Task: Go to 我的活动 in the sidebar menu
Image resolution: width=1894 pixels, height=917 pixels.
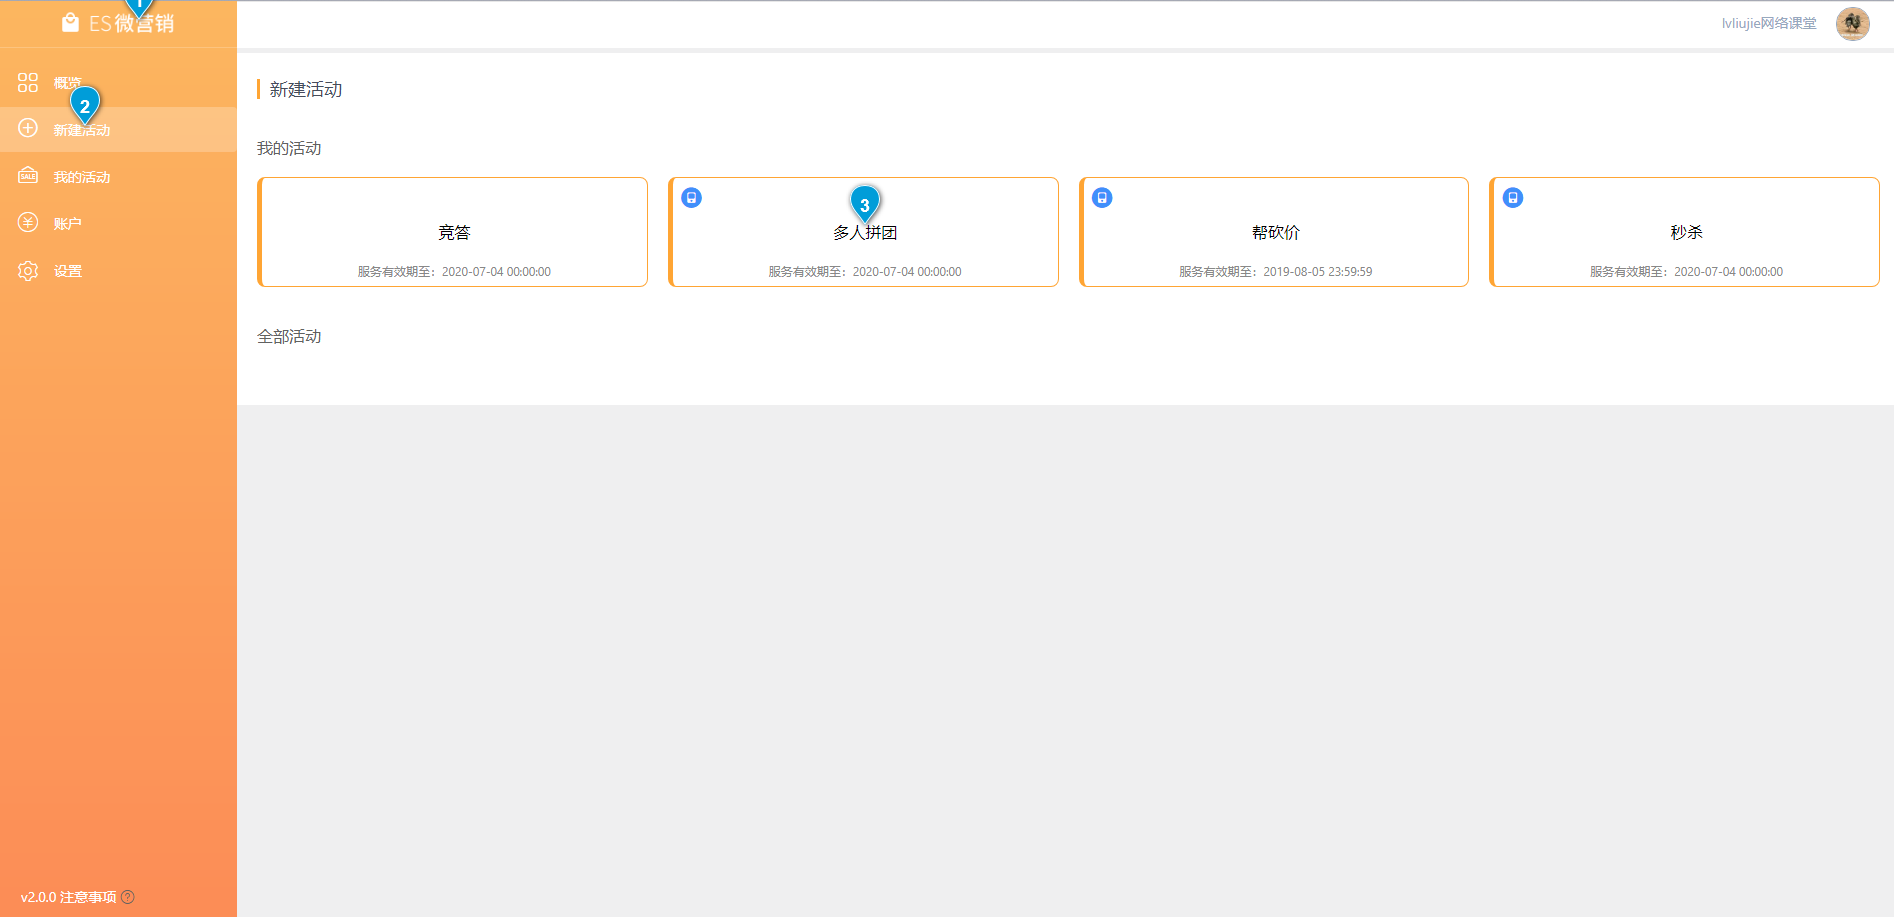Action: [x=82, y=177]
